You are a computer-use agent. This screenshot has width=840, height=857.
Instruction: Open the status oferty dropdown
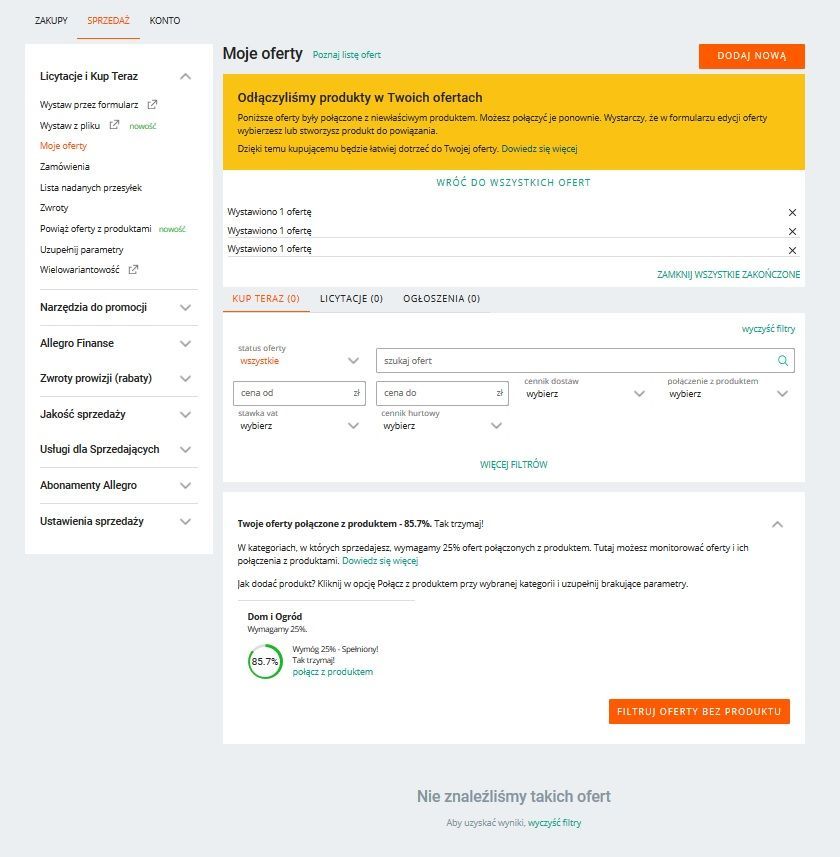click(299, 361)
